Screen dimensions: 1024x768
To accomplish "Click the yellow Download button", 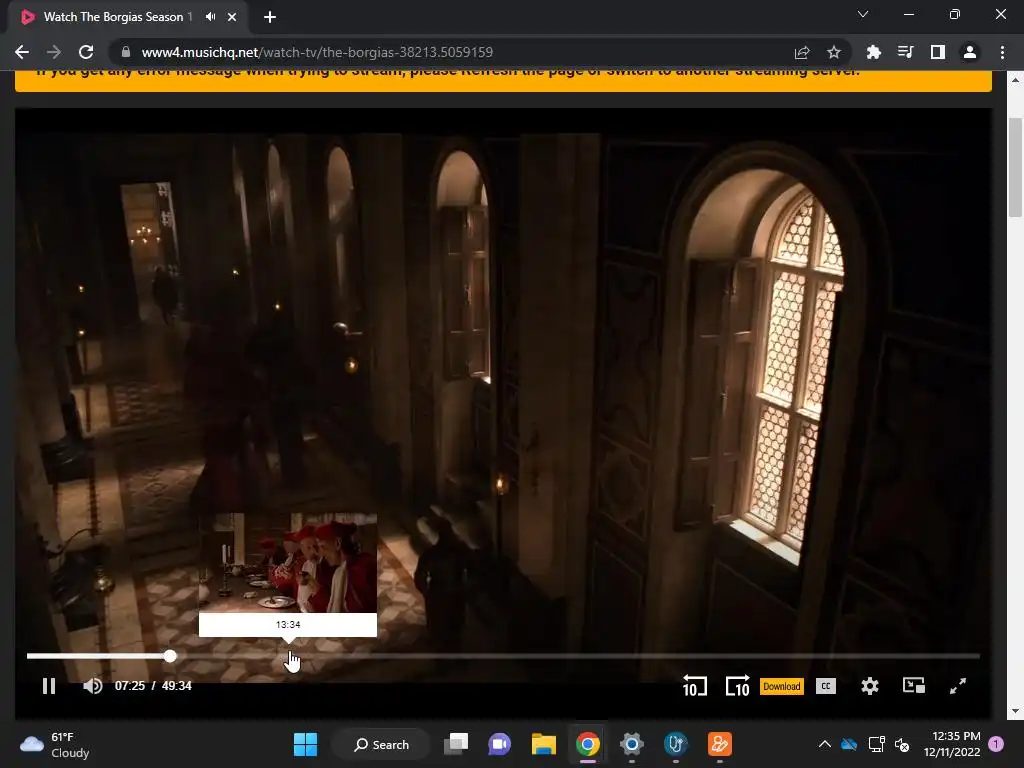I will (x=782, y=686).
